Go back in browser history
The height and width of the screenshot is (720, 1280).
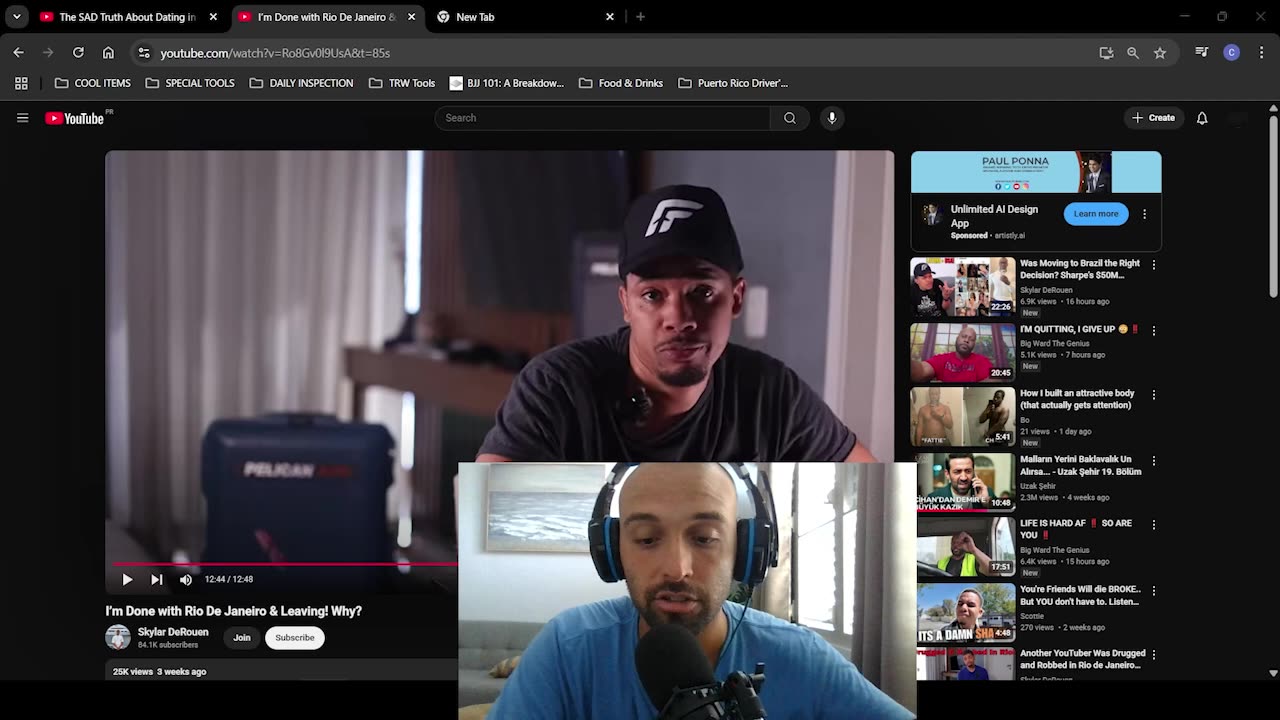[x=18, y=53]
